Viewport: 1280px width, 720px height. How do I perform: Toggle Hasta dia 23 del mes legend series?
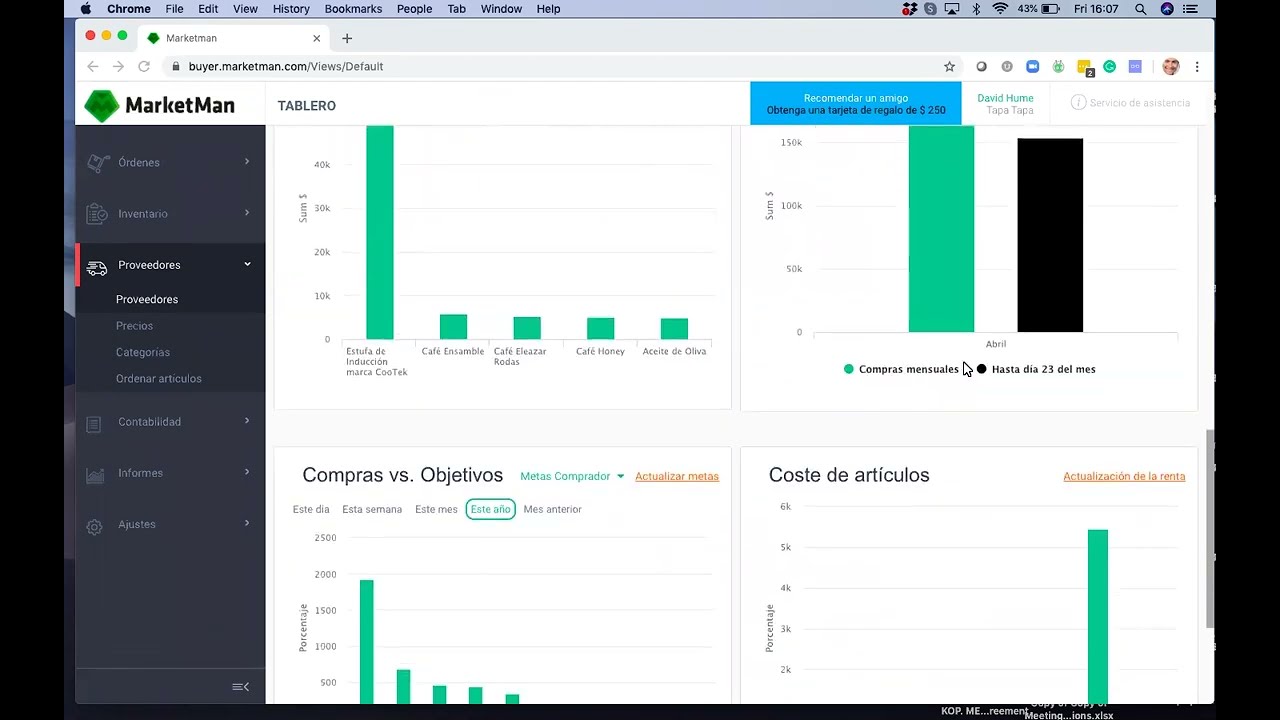pyautogui.click(x=1036, y=369)
